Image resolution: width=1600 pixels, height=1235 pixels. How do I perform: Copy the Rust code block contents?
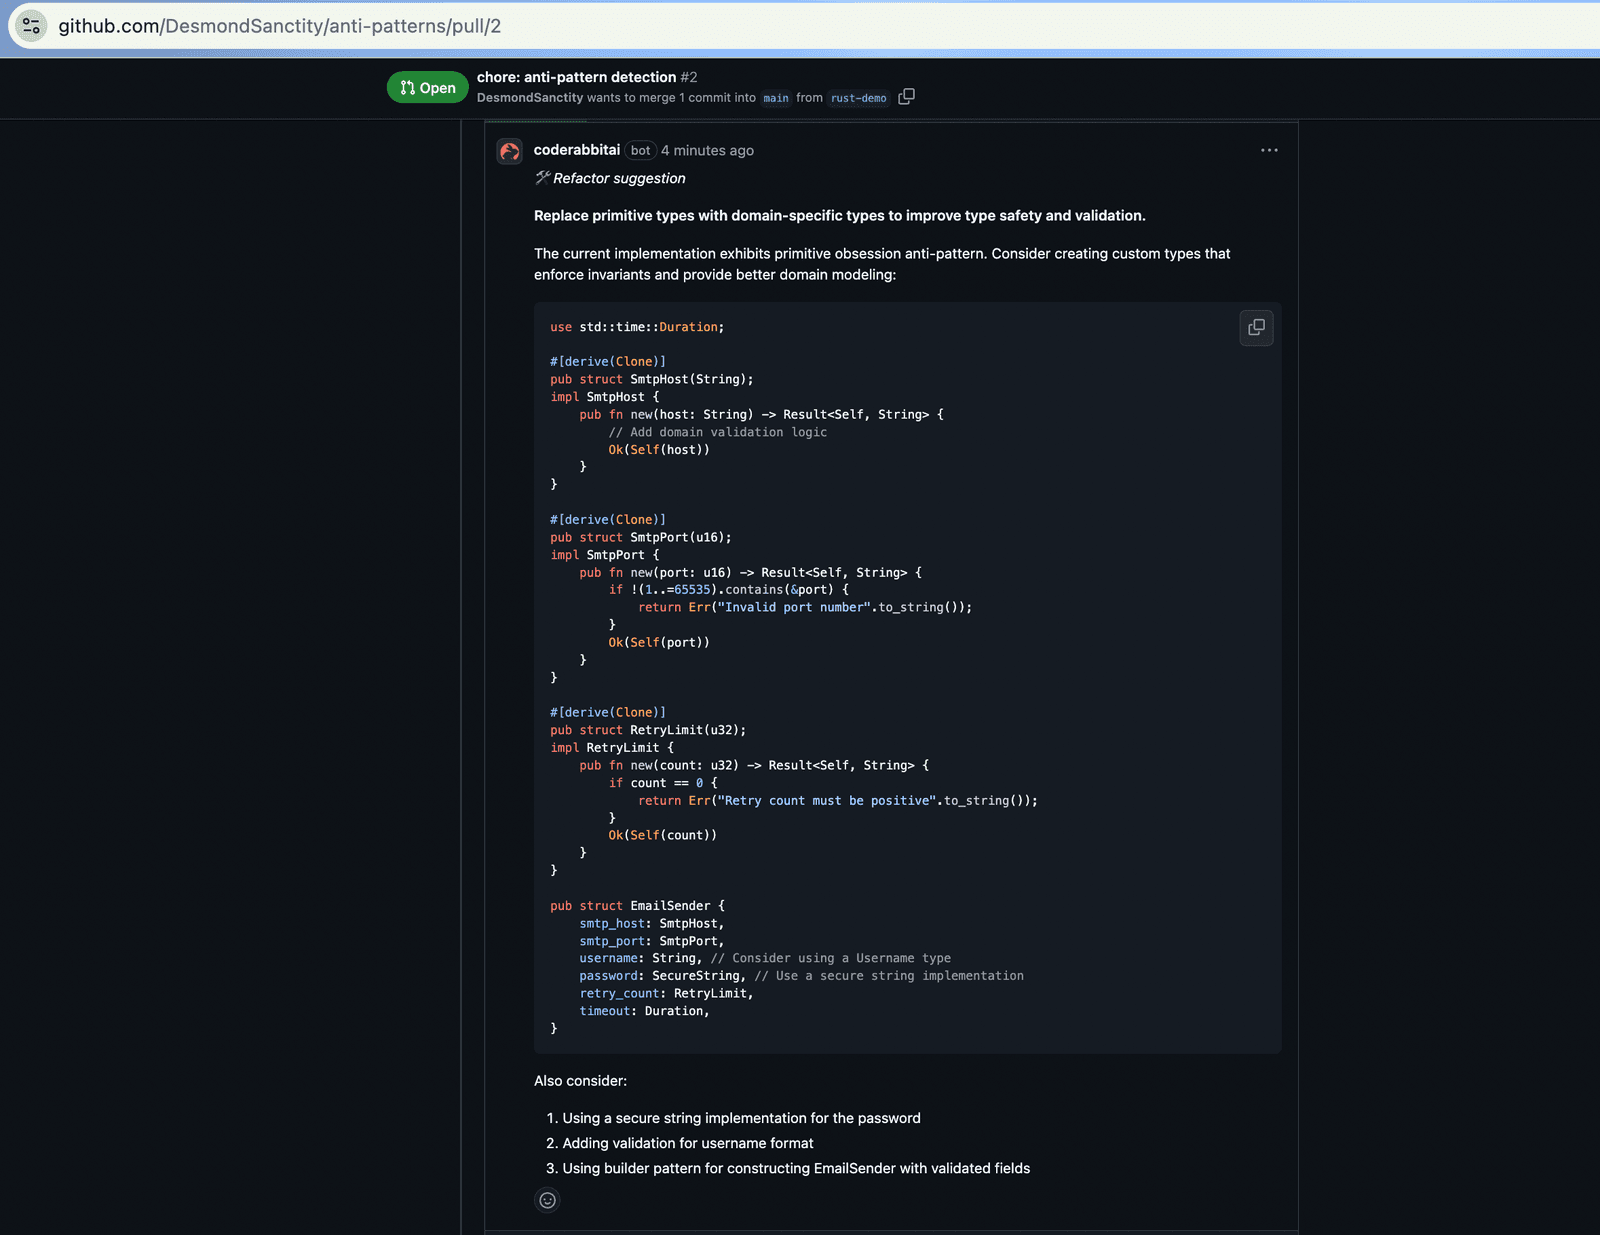tap(1256, 328)
